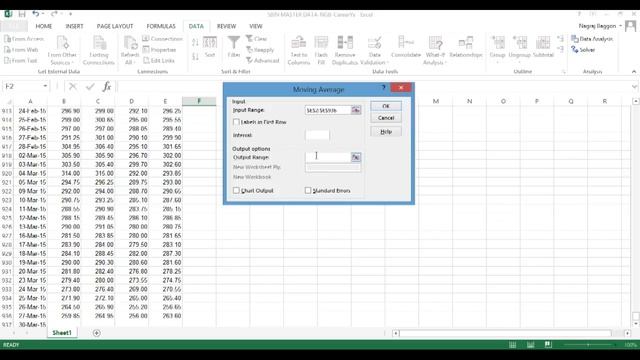
Task: Expand the formula bar
Action: (x=634, y=87)
